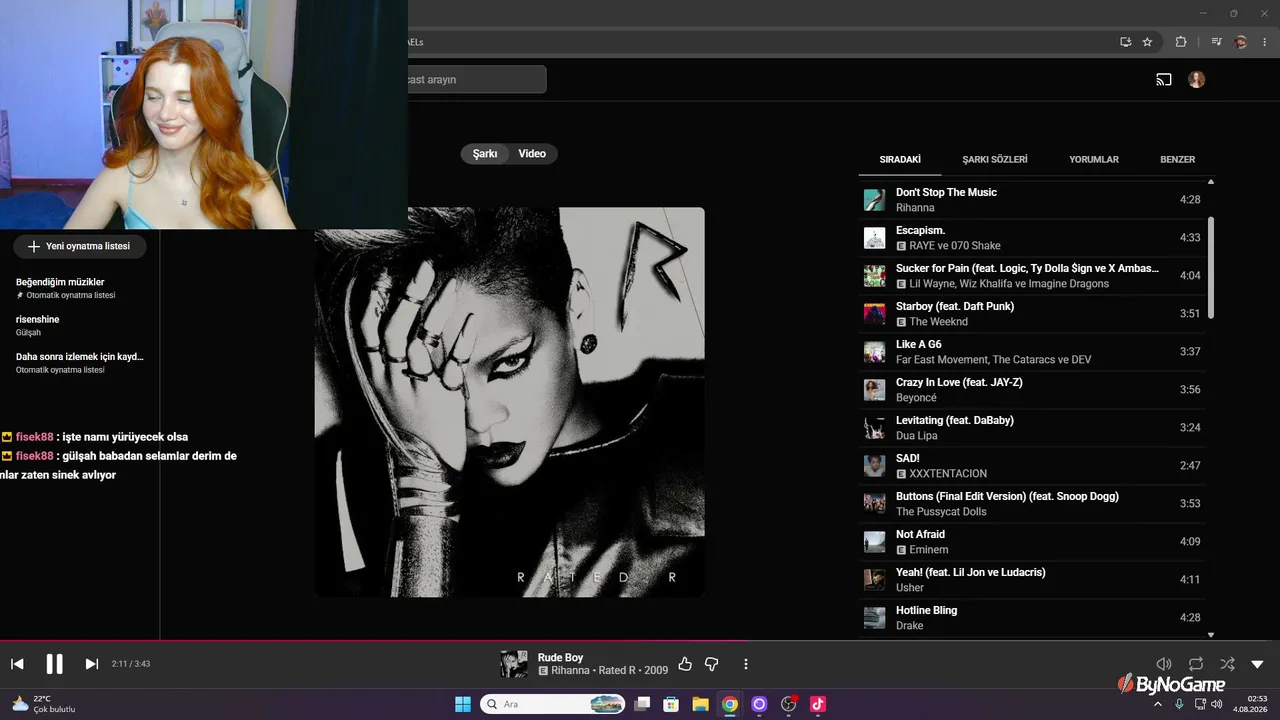The width and height of the screenshot is (1280, 720).
Task: Open File Explorer from the taskbar
Action: pos(700,704)
